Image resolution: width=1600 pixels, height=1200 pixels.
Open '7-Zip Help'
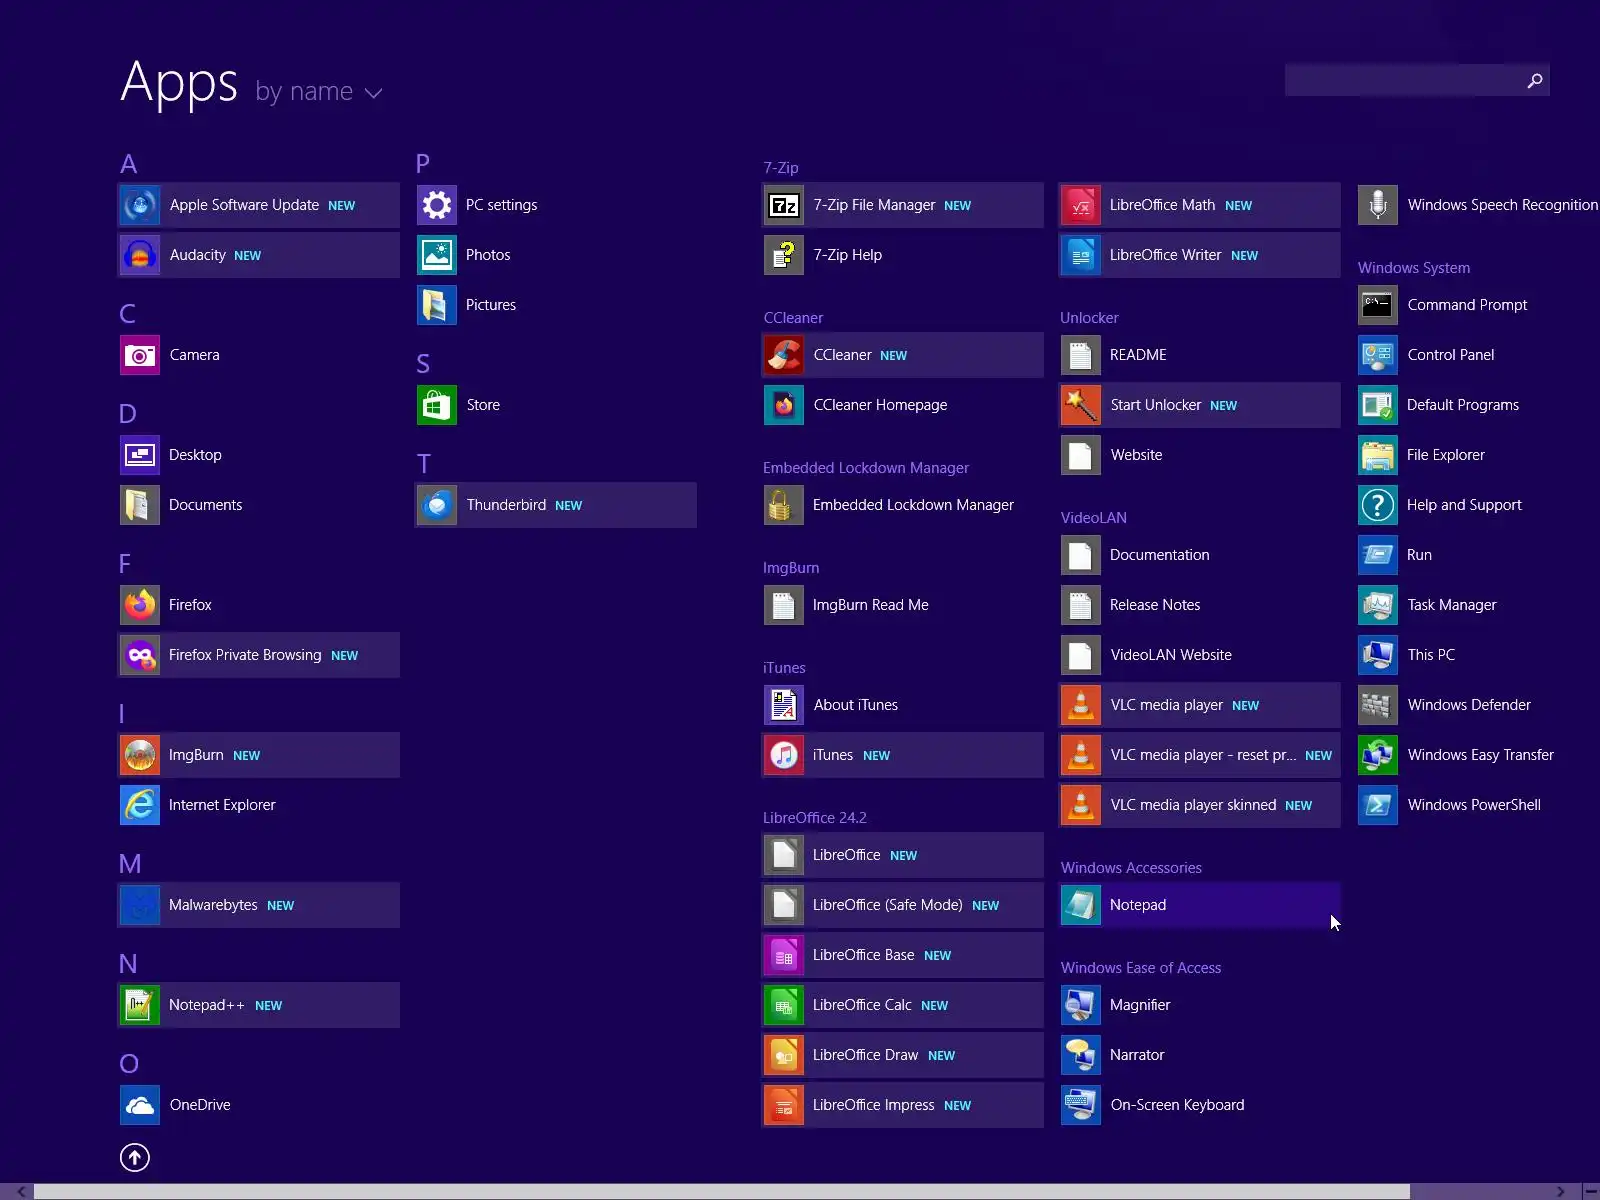903,255
